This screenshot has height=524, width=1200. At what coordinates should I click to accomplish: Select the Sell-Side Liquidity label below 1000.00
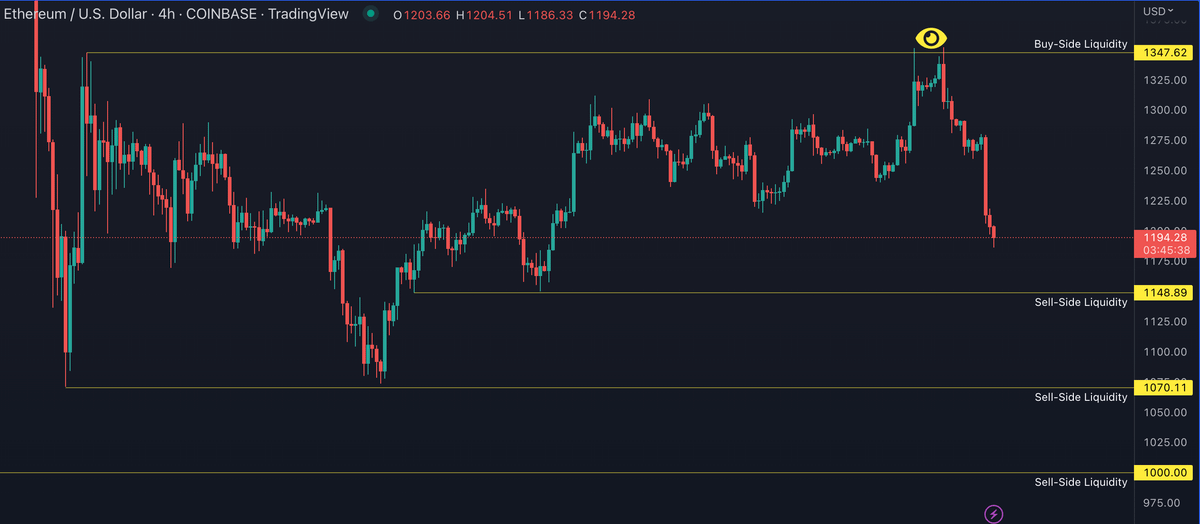(1080, 482)
